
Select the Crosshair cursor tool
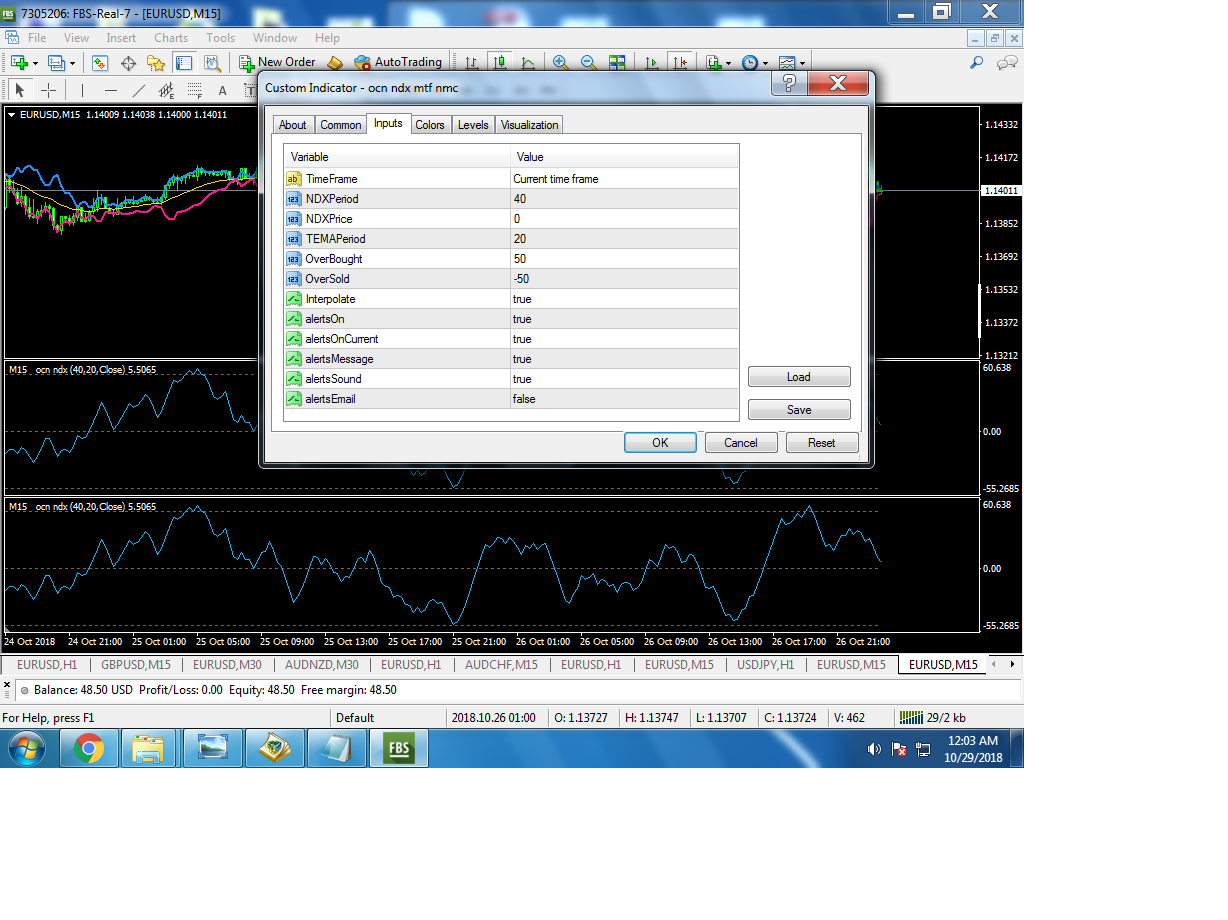click(48, 90)
